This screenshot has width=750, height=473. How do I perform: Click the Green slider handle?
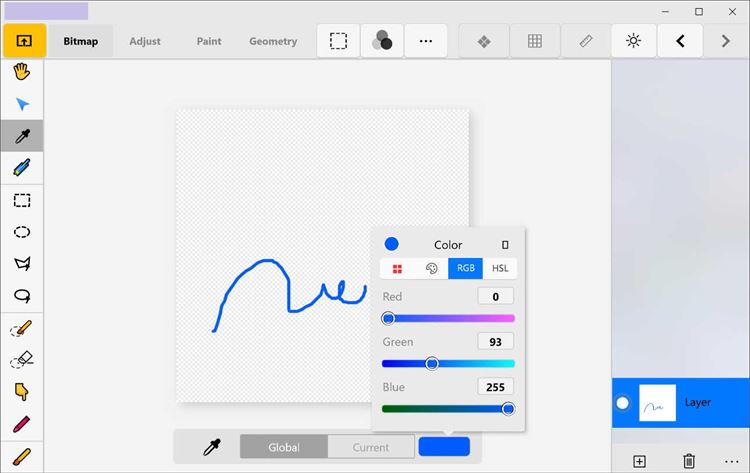432,364
